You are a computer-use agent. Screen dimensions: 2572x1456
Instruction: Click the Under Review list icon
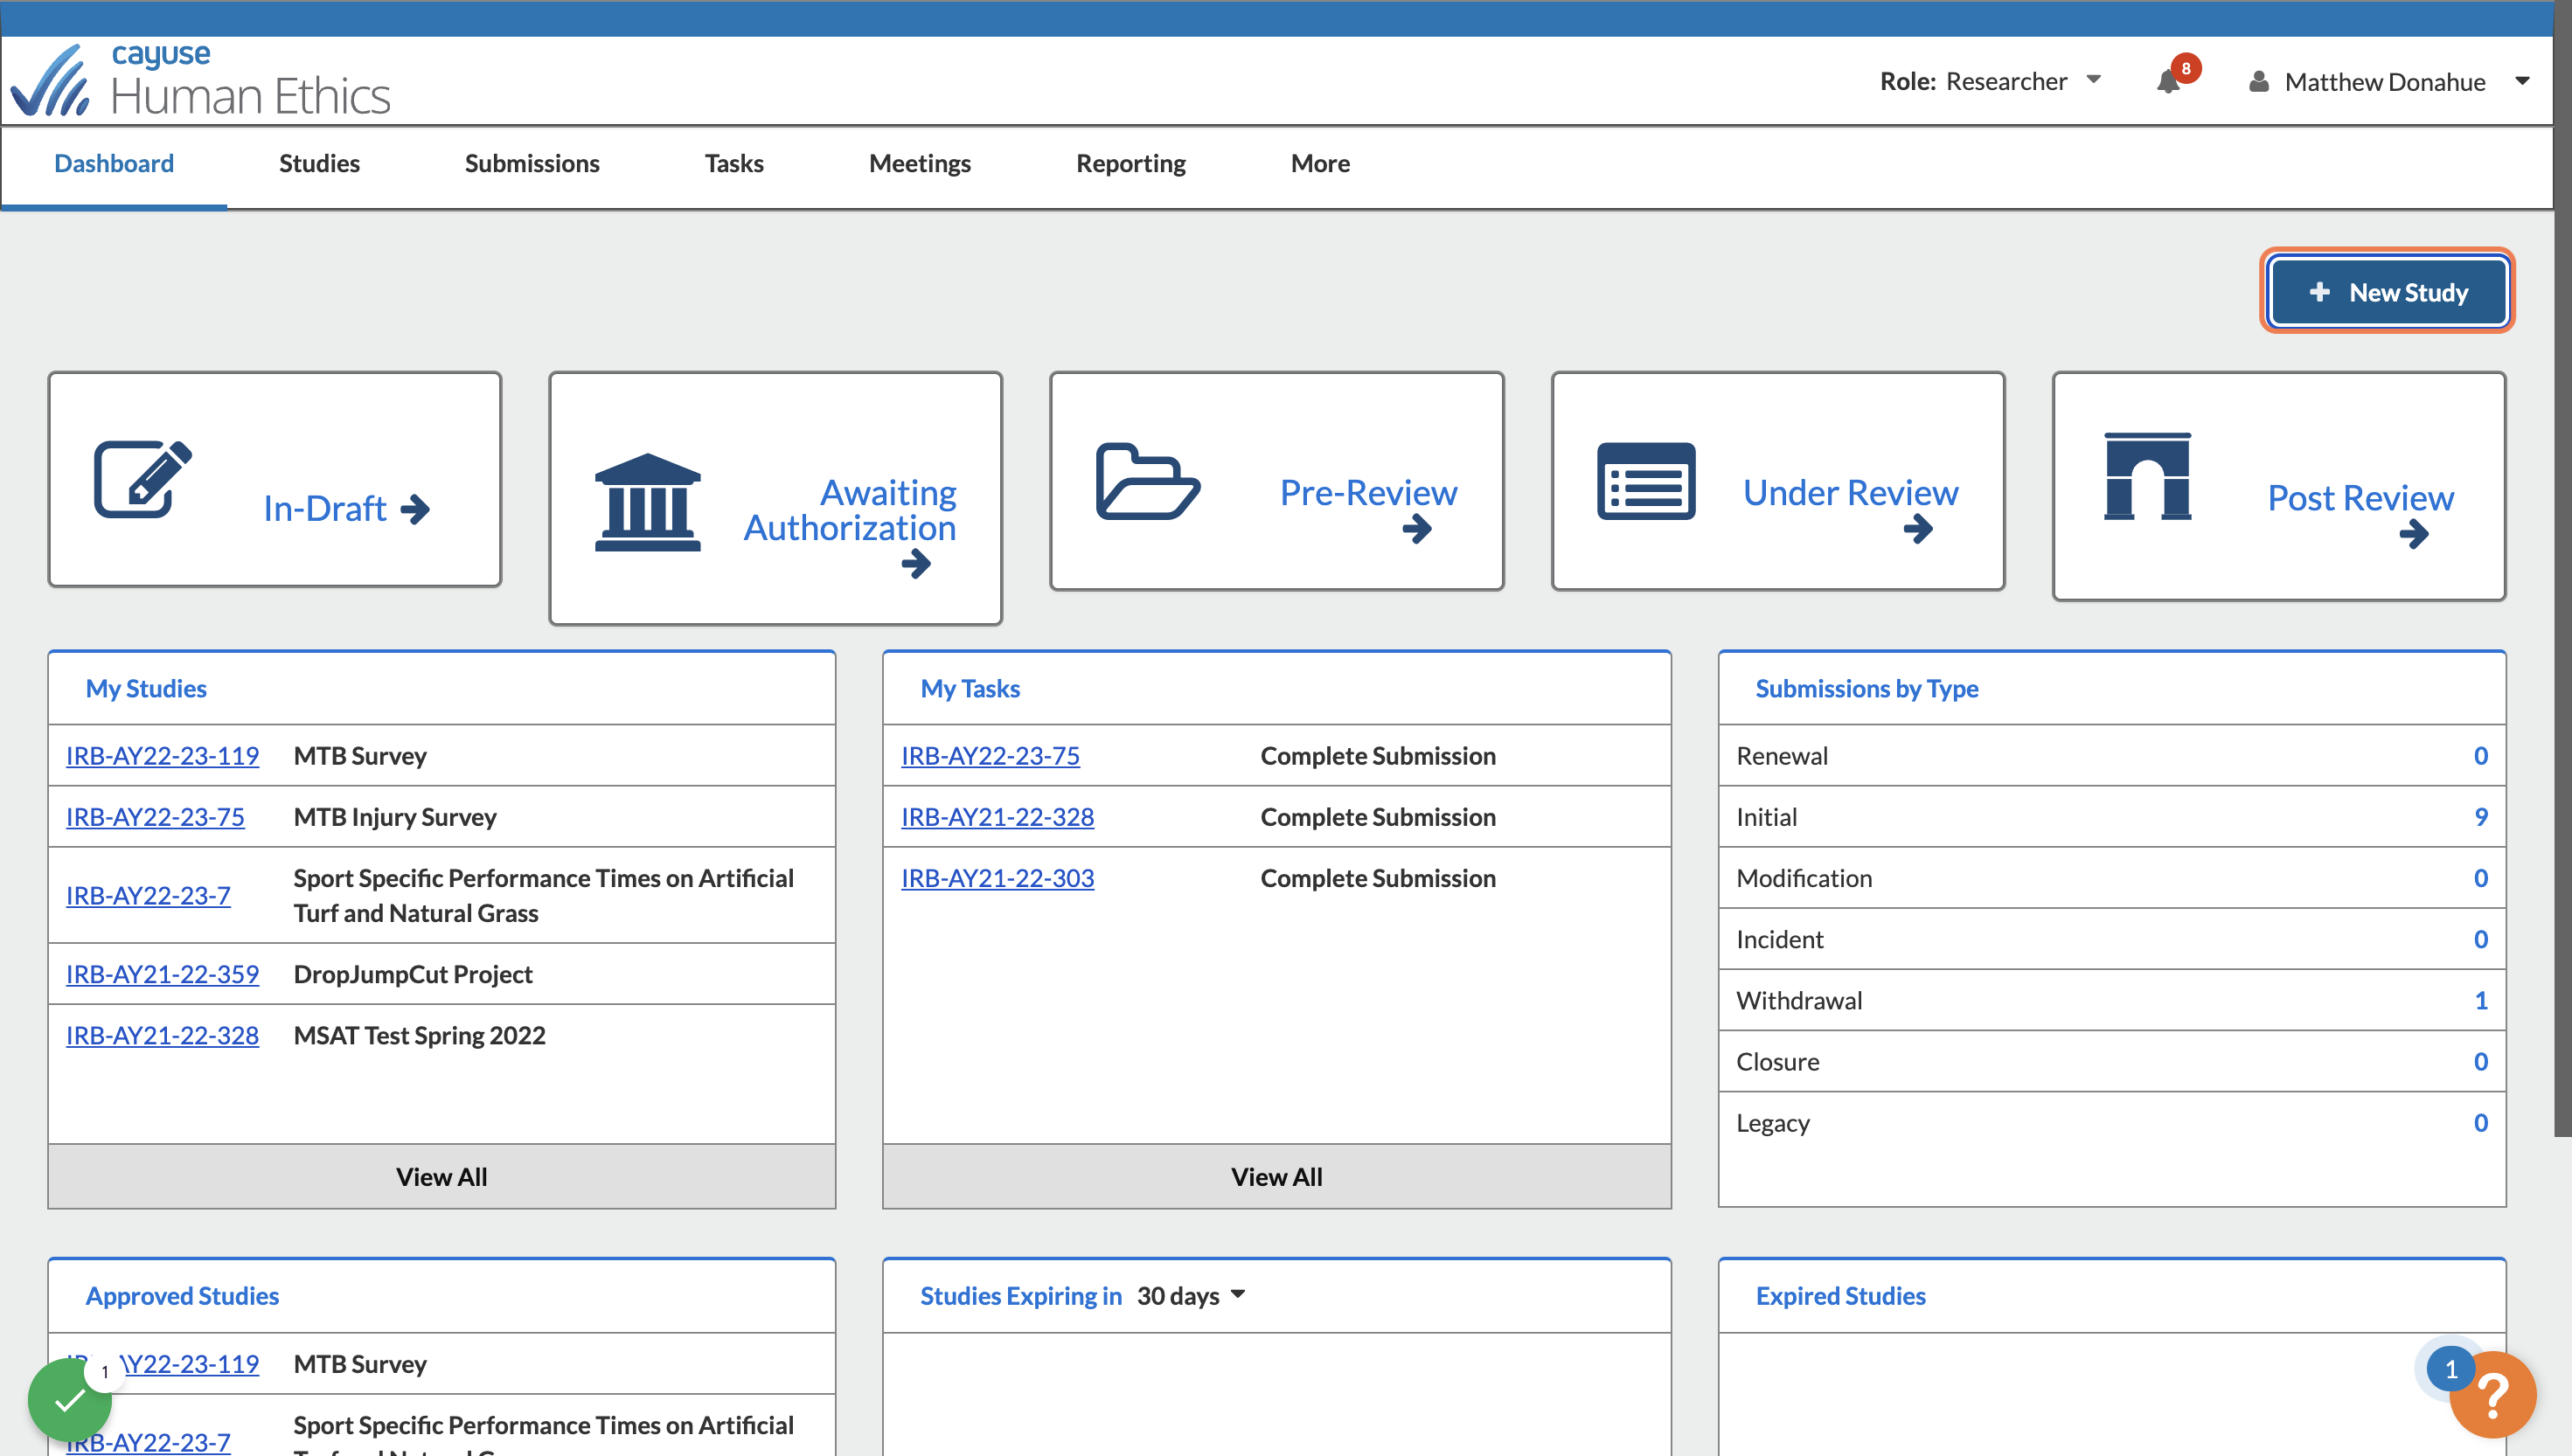(1646, 481)
